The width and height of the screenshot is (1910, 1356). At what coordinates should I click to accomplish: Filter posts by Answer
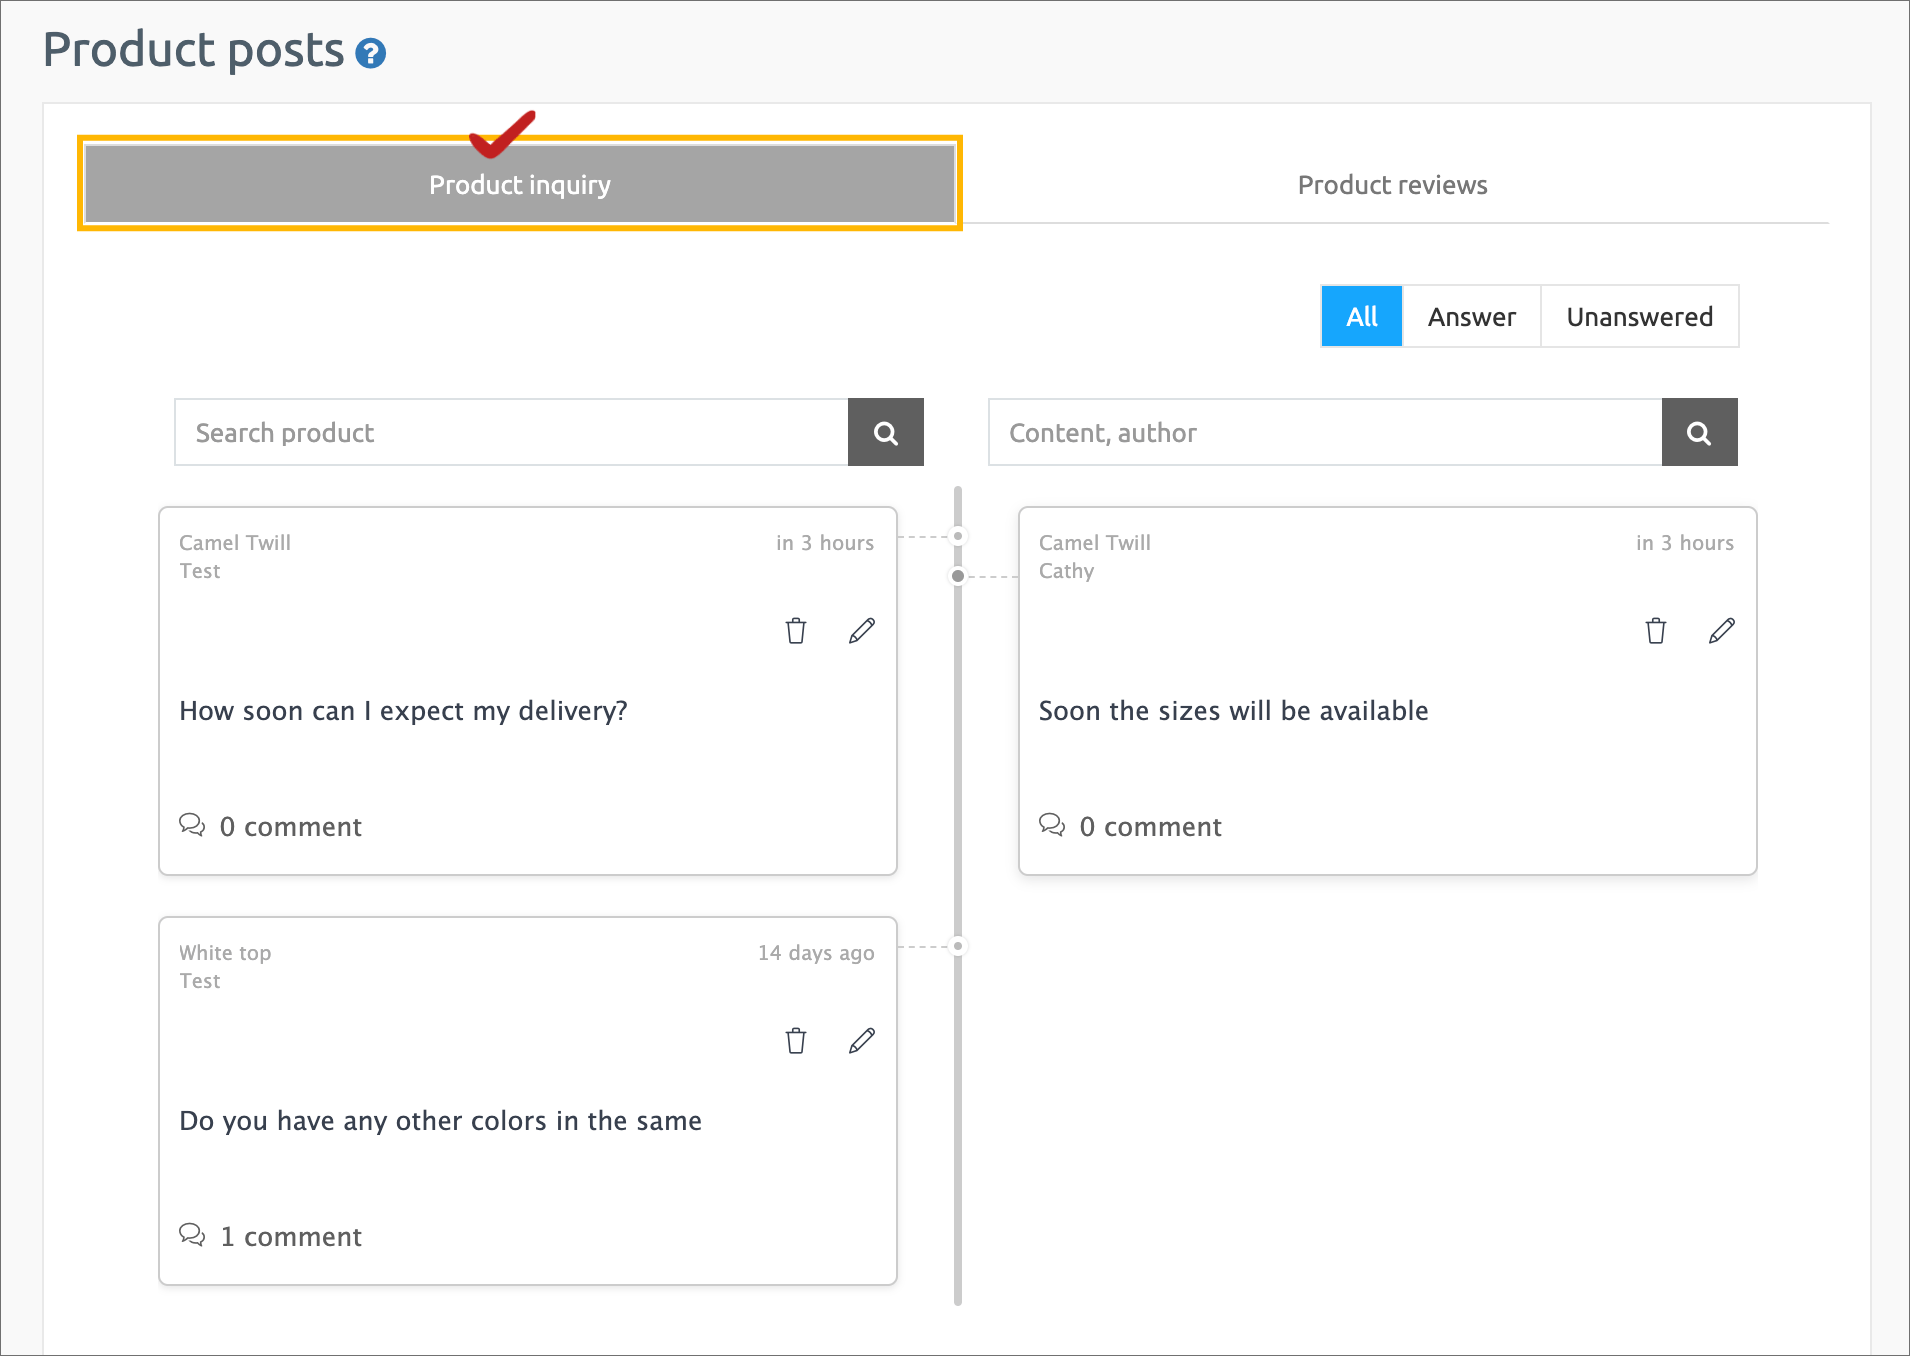pyautogui.click(x=1471, y=317)
